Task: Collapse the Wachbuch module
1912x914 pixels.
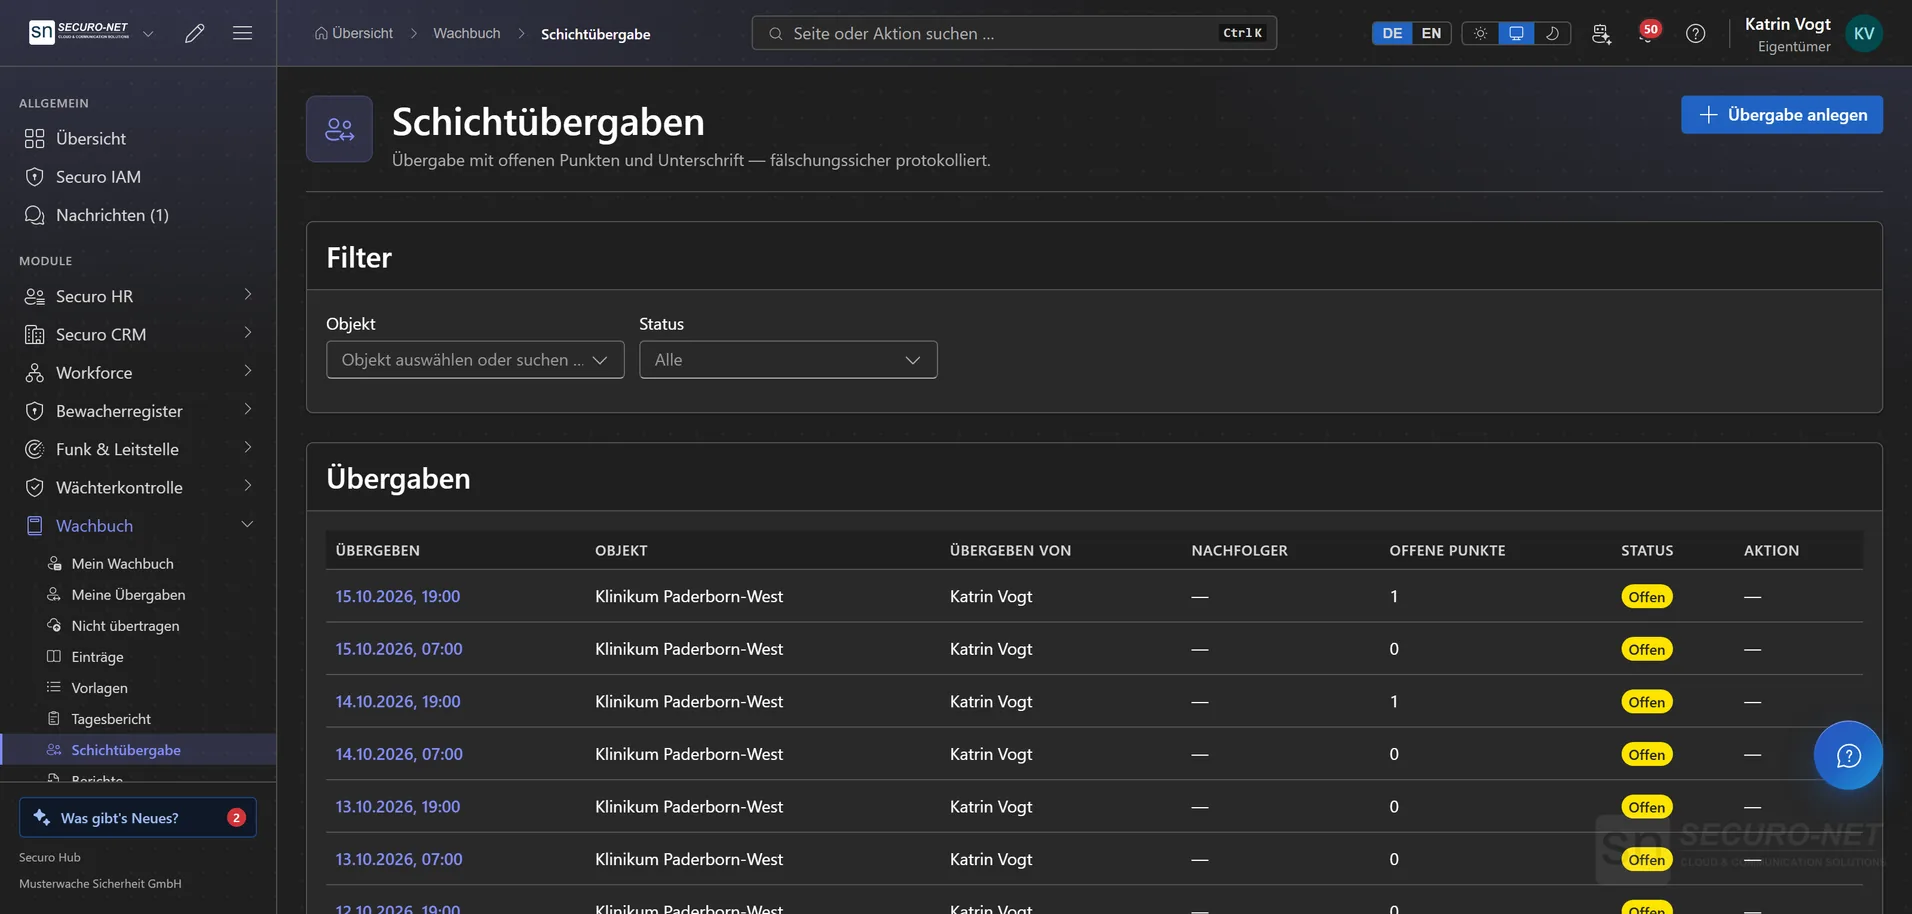Action: pos(138,525)
